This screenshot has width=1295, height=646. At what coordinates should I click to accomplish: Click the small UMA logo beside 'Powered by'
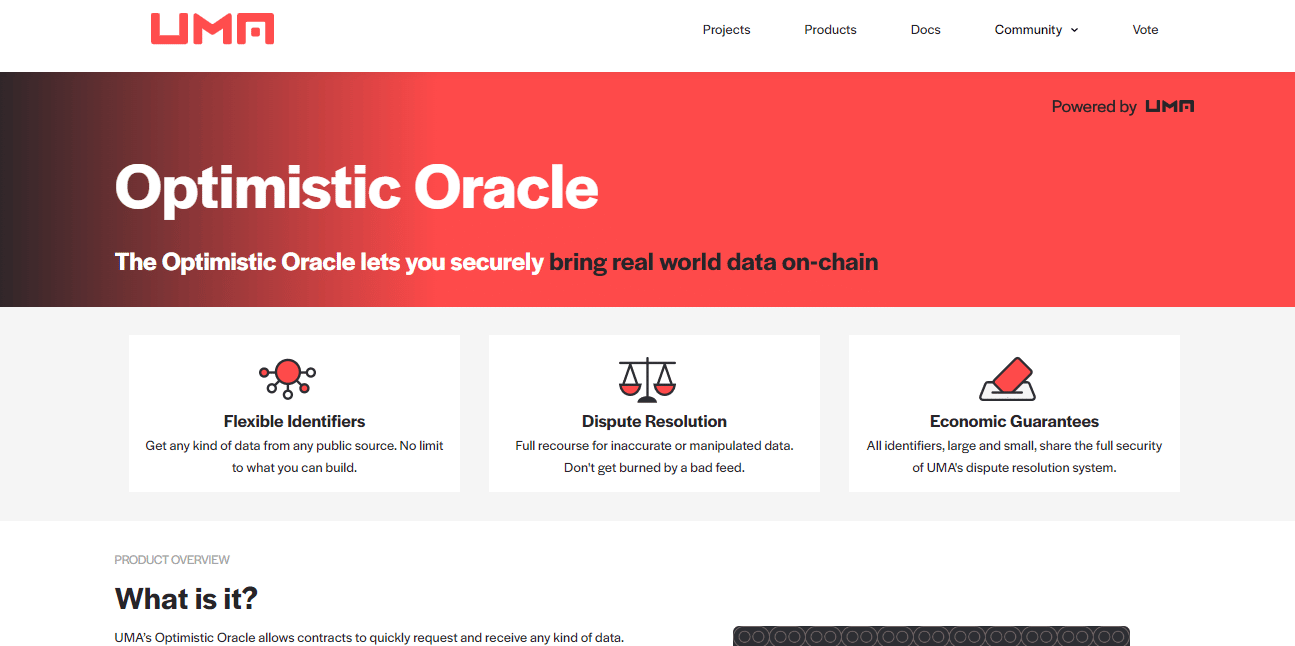(x=1169, y=106)
